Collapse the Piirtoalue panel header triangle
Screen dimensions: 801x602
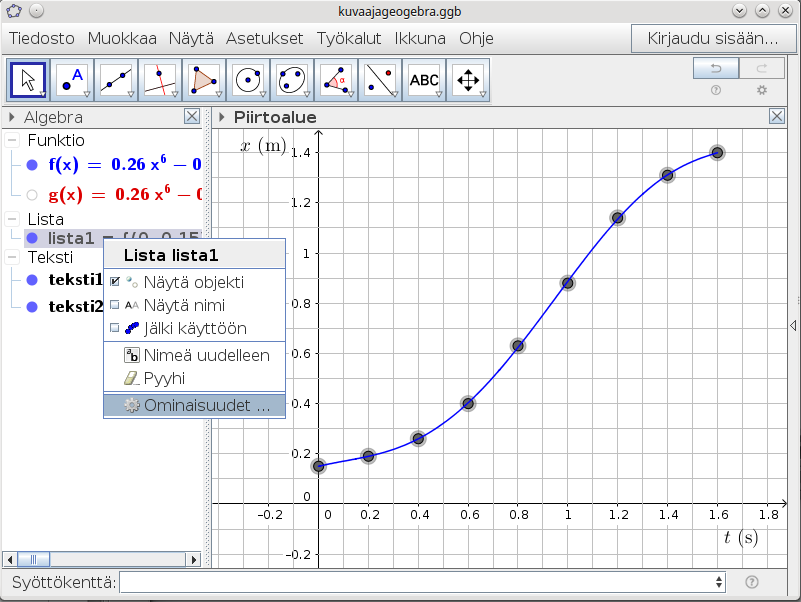(221, 117)
